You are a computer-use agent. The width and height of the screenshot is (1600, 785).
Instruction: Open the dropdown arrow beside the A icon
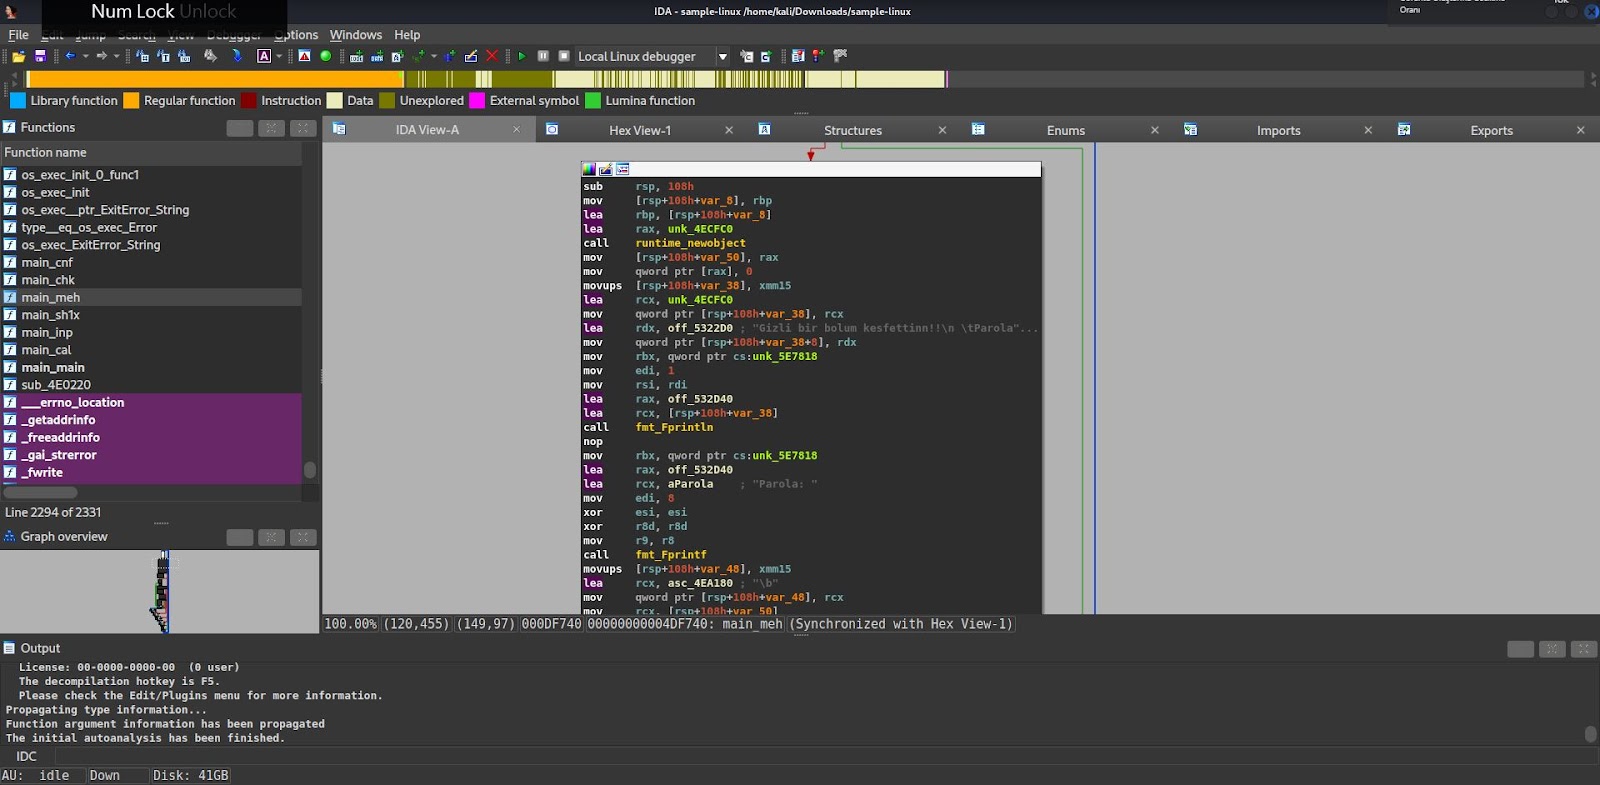pyautogui.click(x=279, y=56)
